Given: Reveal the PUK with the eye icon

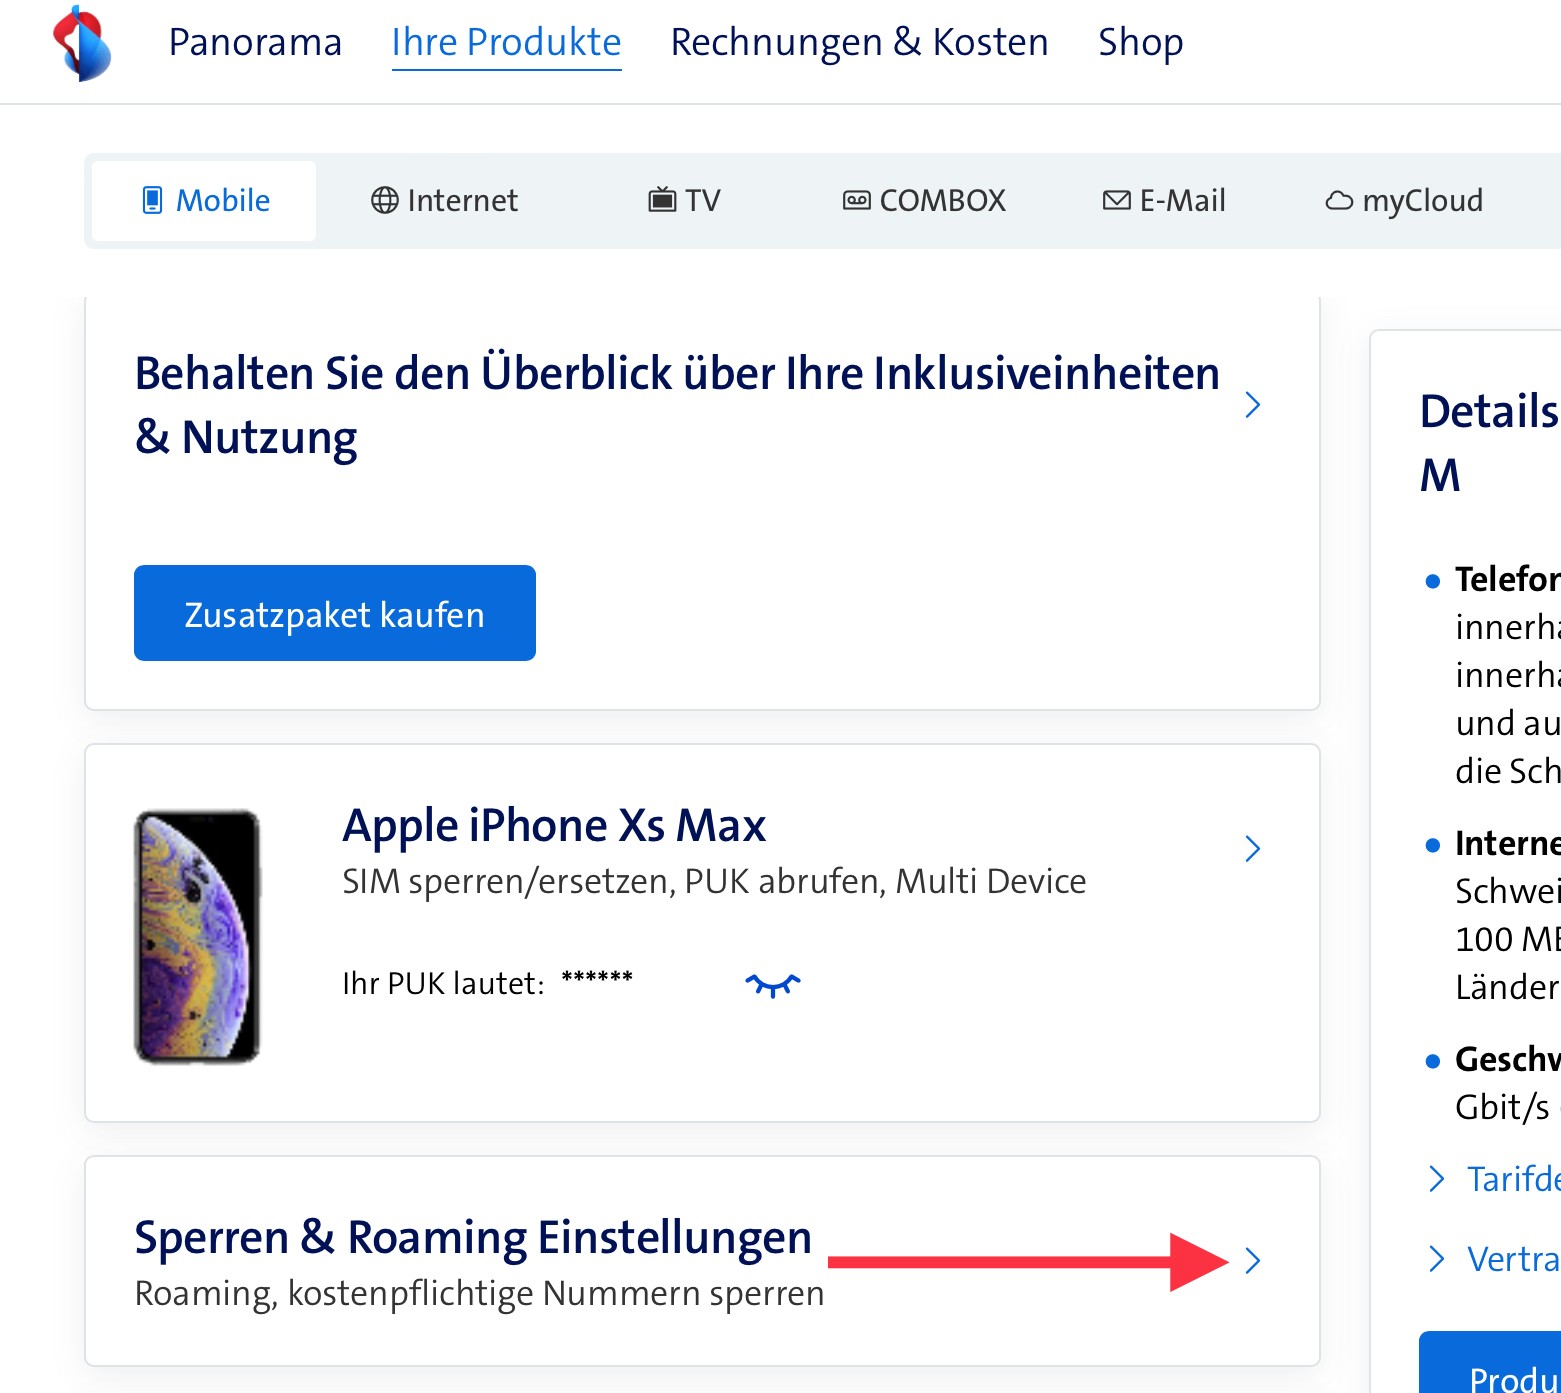Looking at the screenshot, I should point(772,985).
